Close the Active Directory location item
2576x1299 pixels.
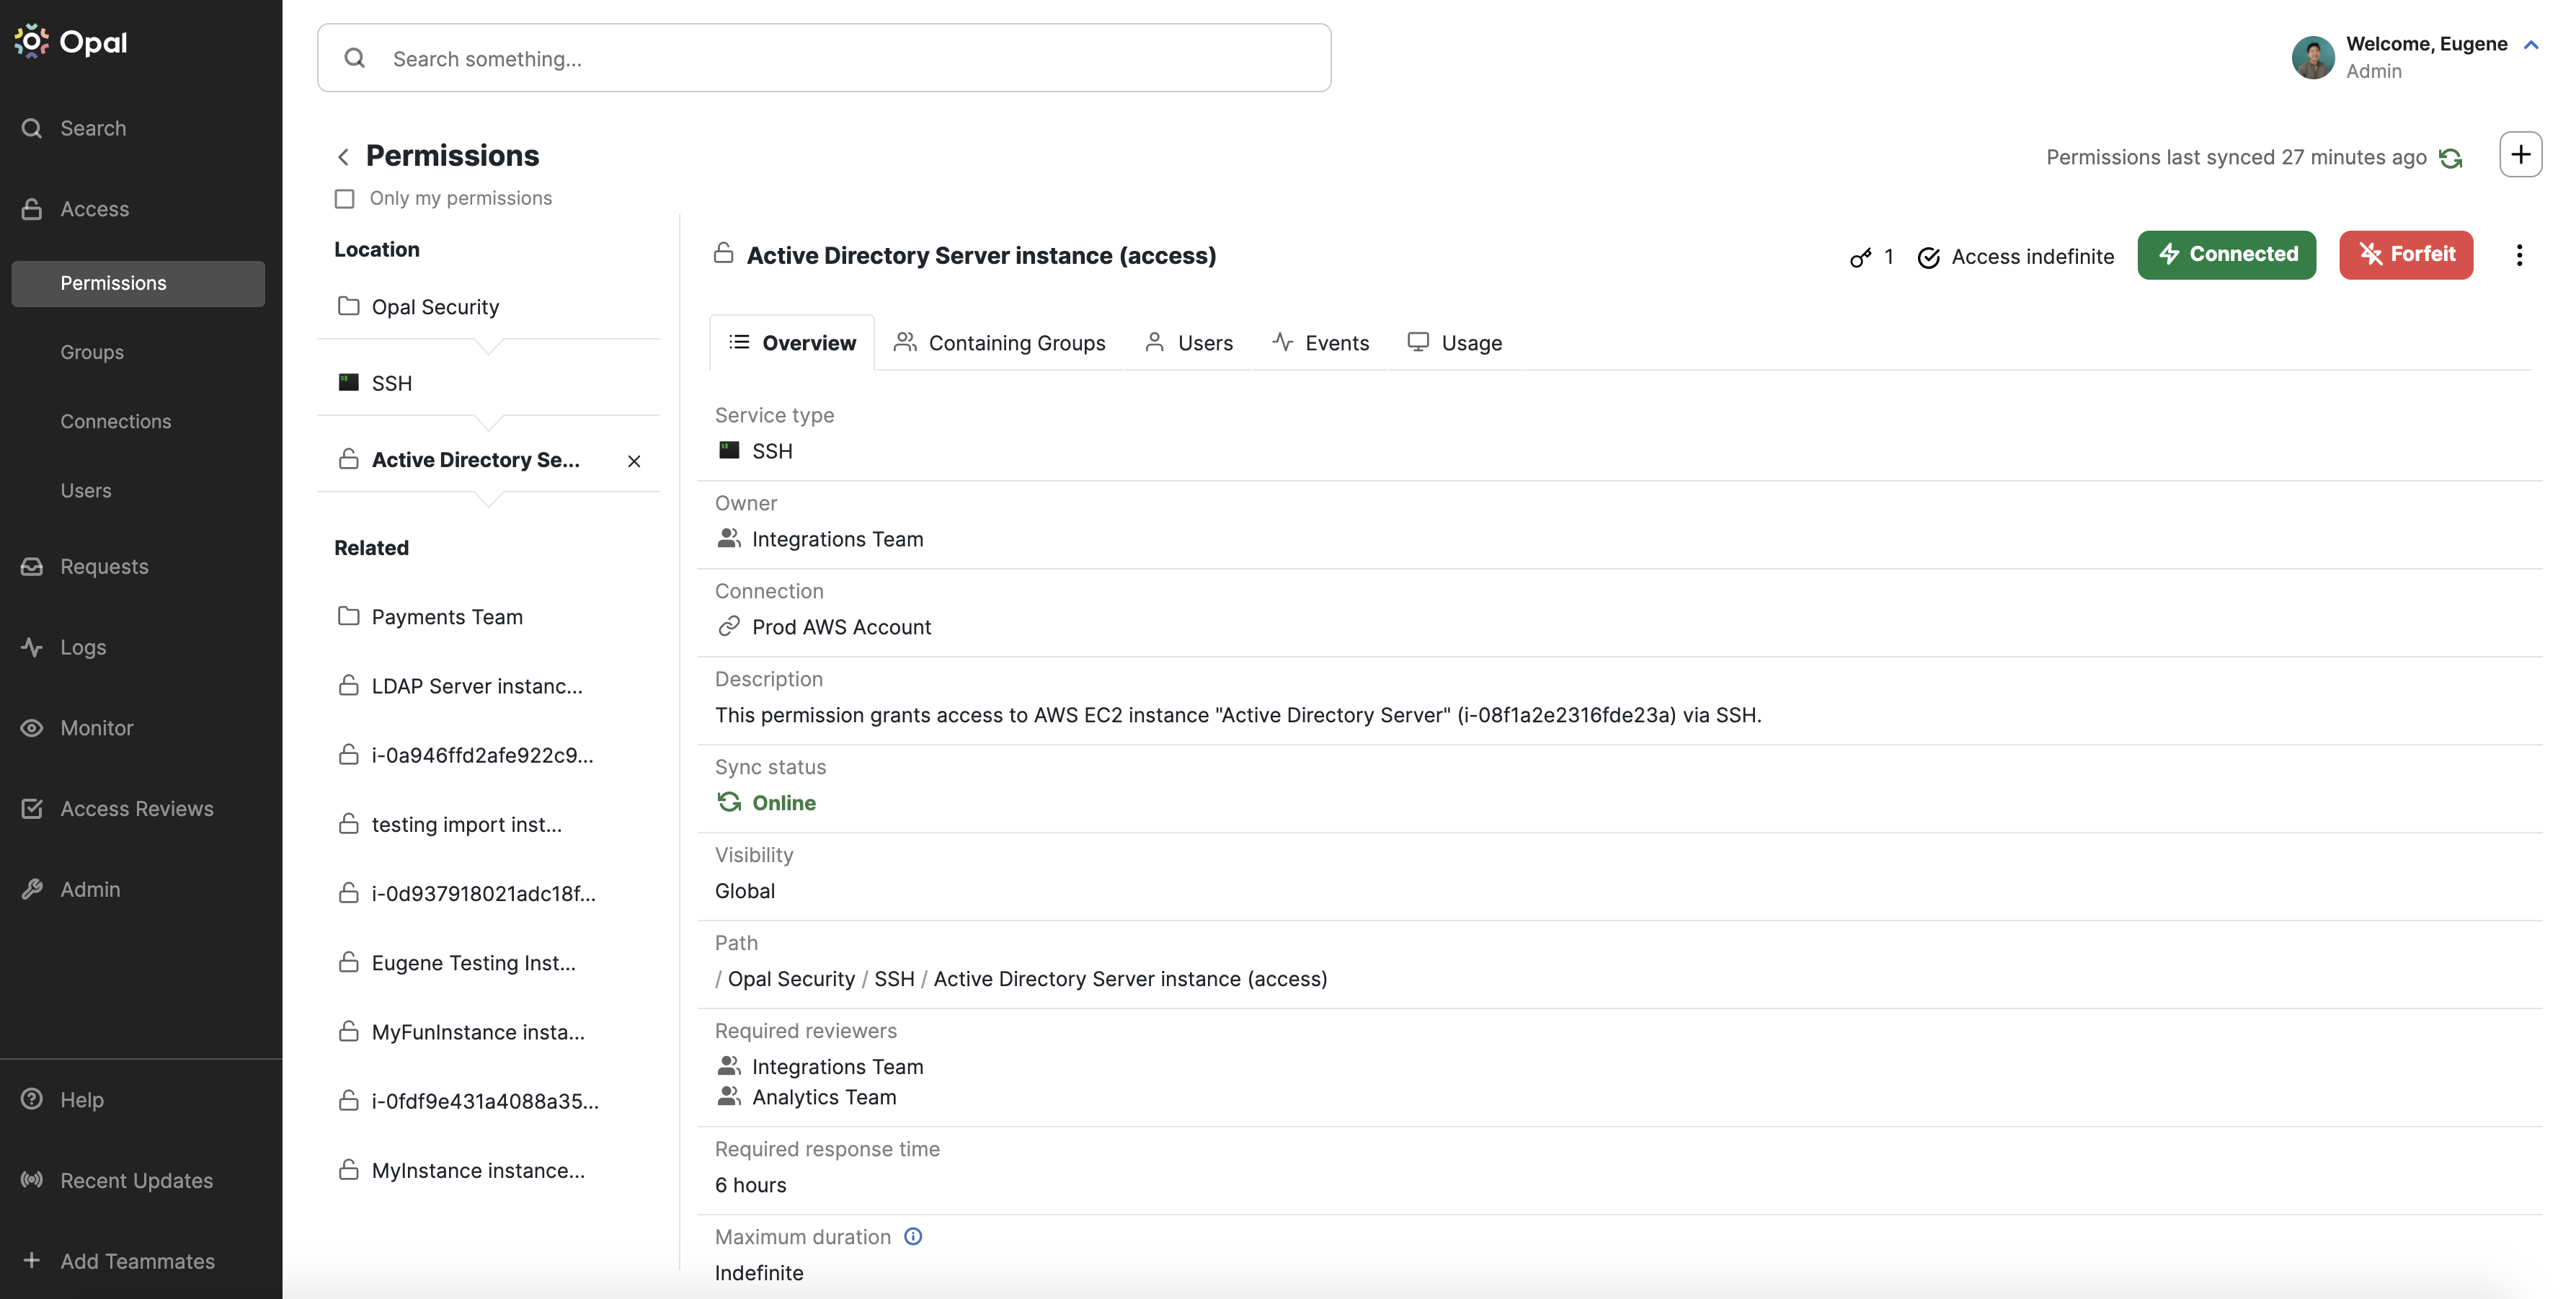(634, 461)
